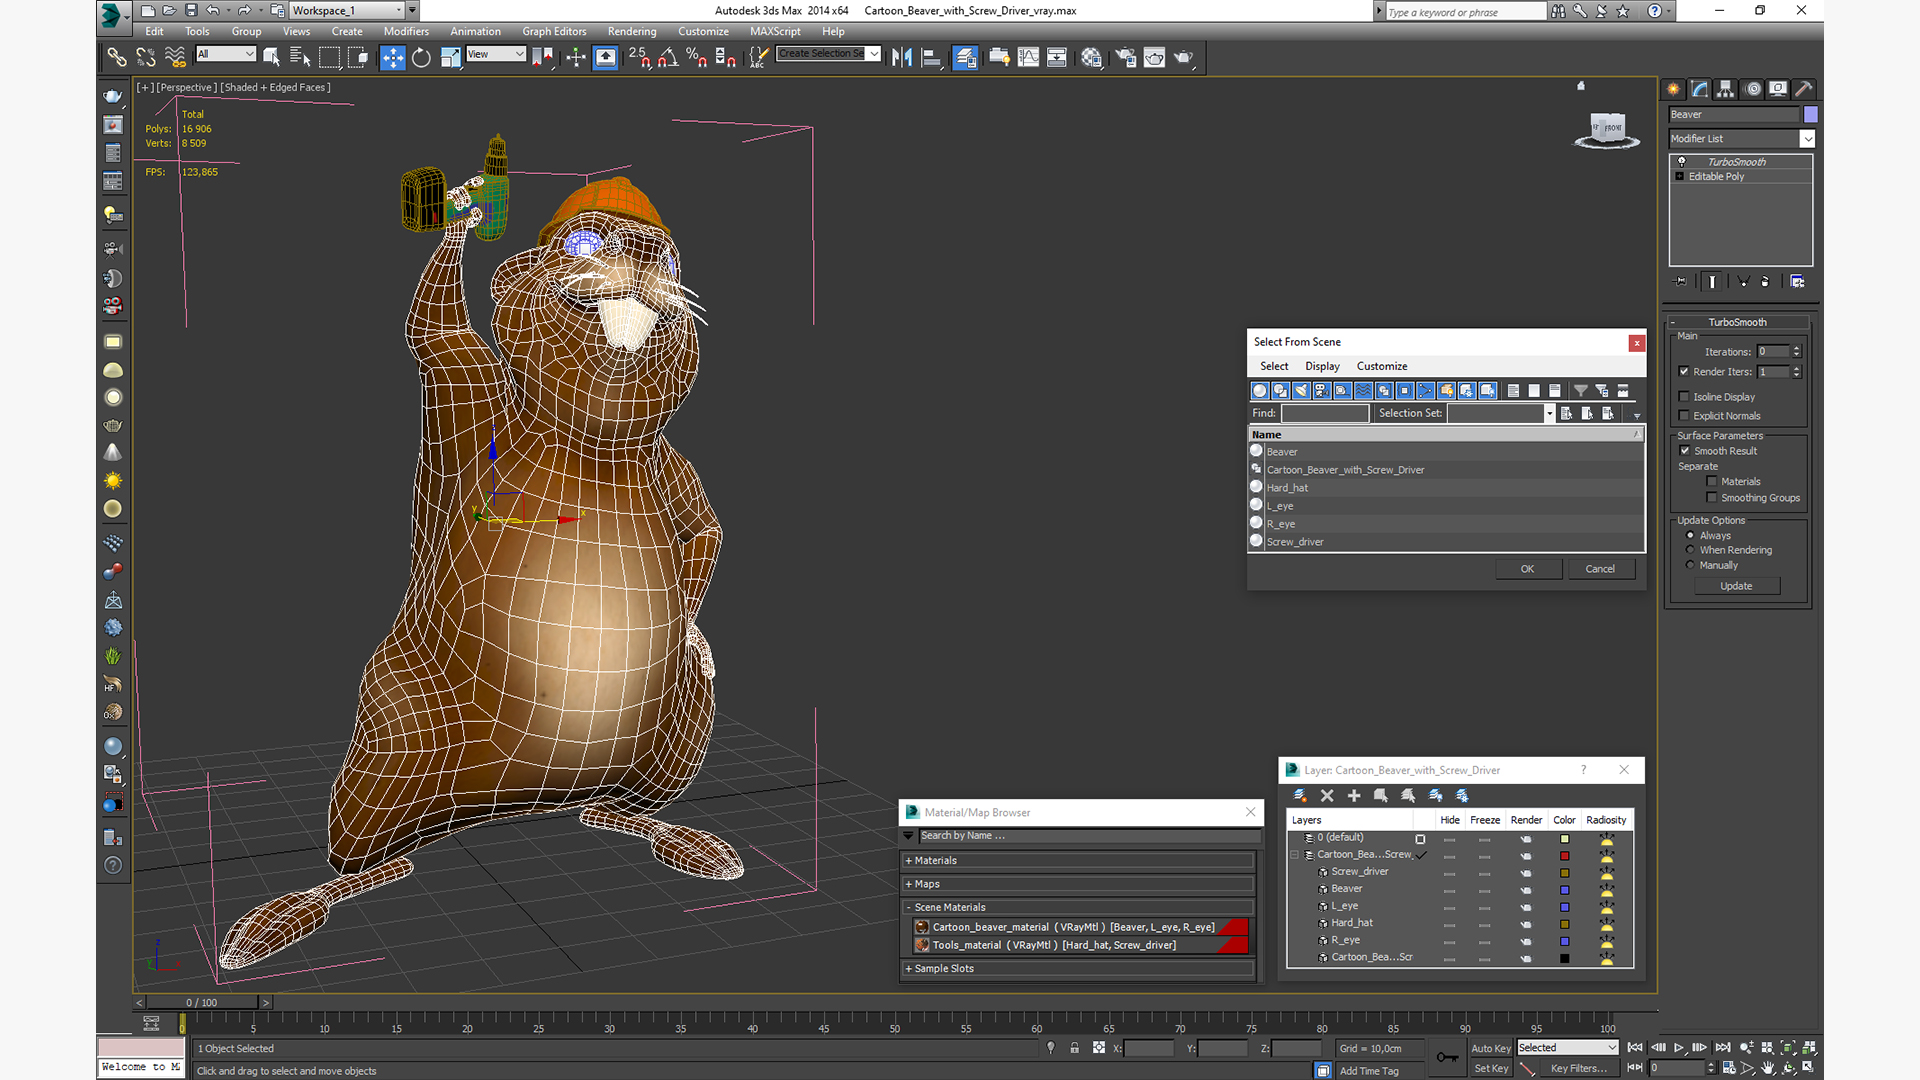The image size is (1920, 1080).
Task: Expand Maps group in Material/Map Browser
Action: [1078, 884]
